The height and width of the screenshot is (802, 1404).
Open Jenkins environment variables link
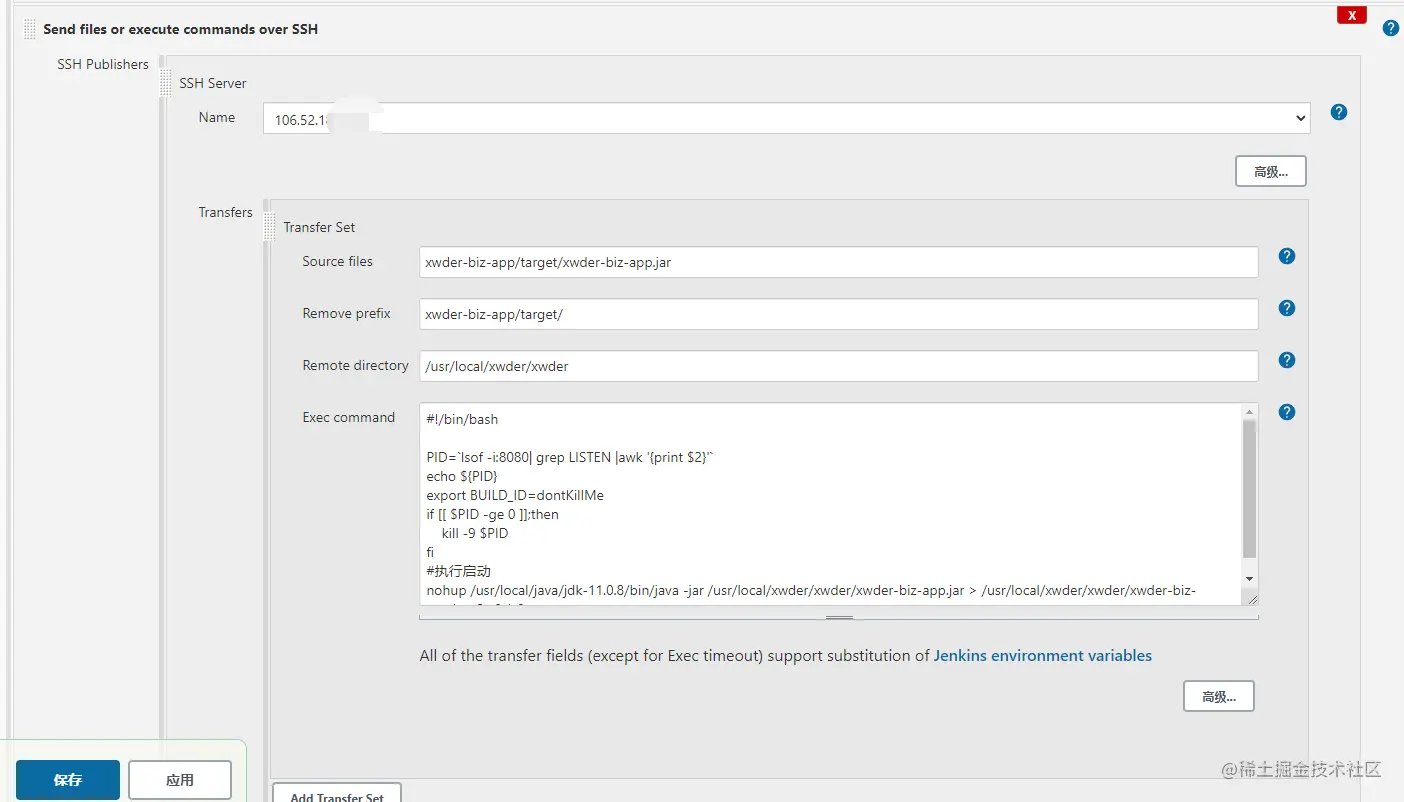[x=1042, y=656]
